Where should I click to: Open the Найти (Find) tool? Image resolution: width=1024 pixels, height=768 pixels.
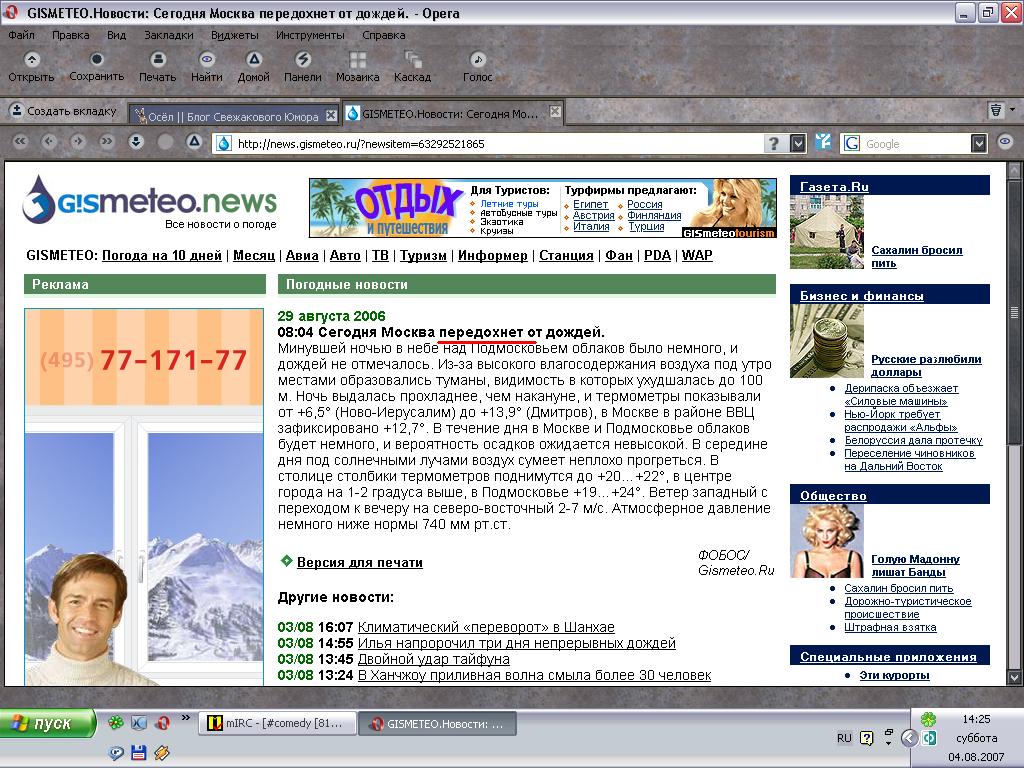point(206,66)
